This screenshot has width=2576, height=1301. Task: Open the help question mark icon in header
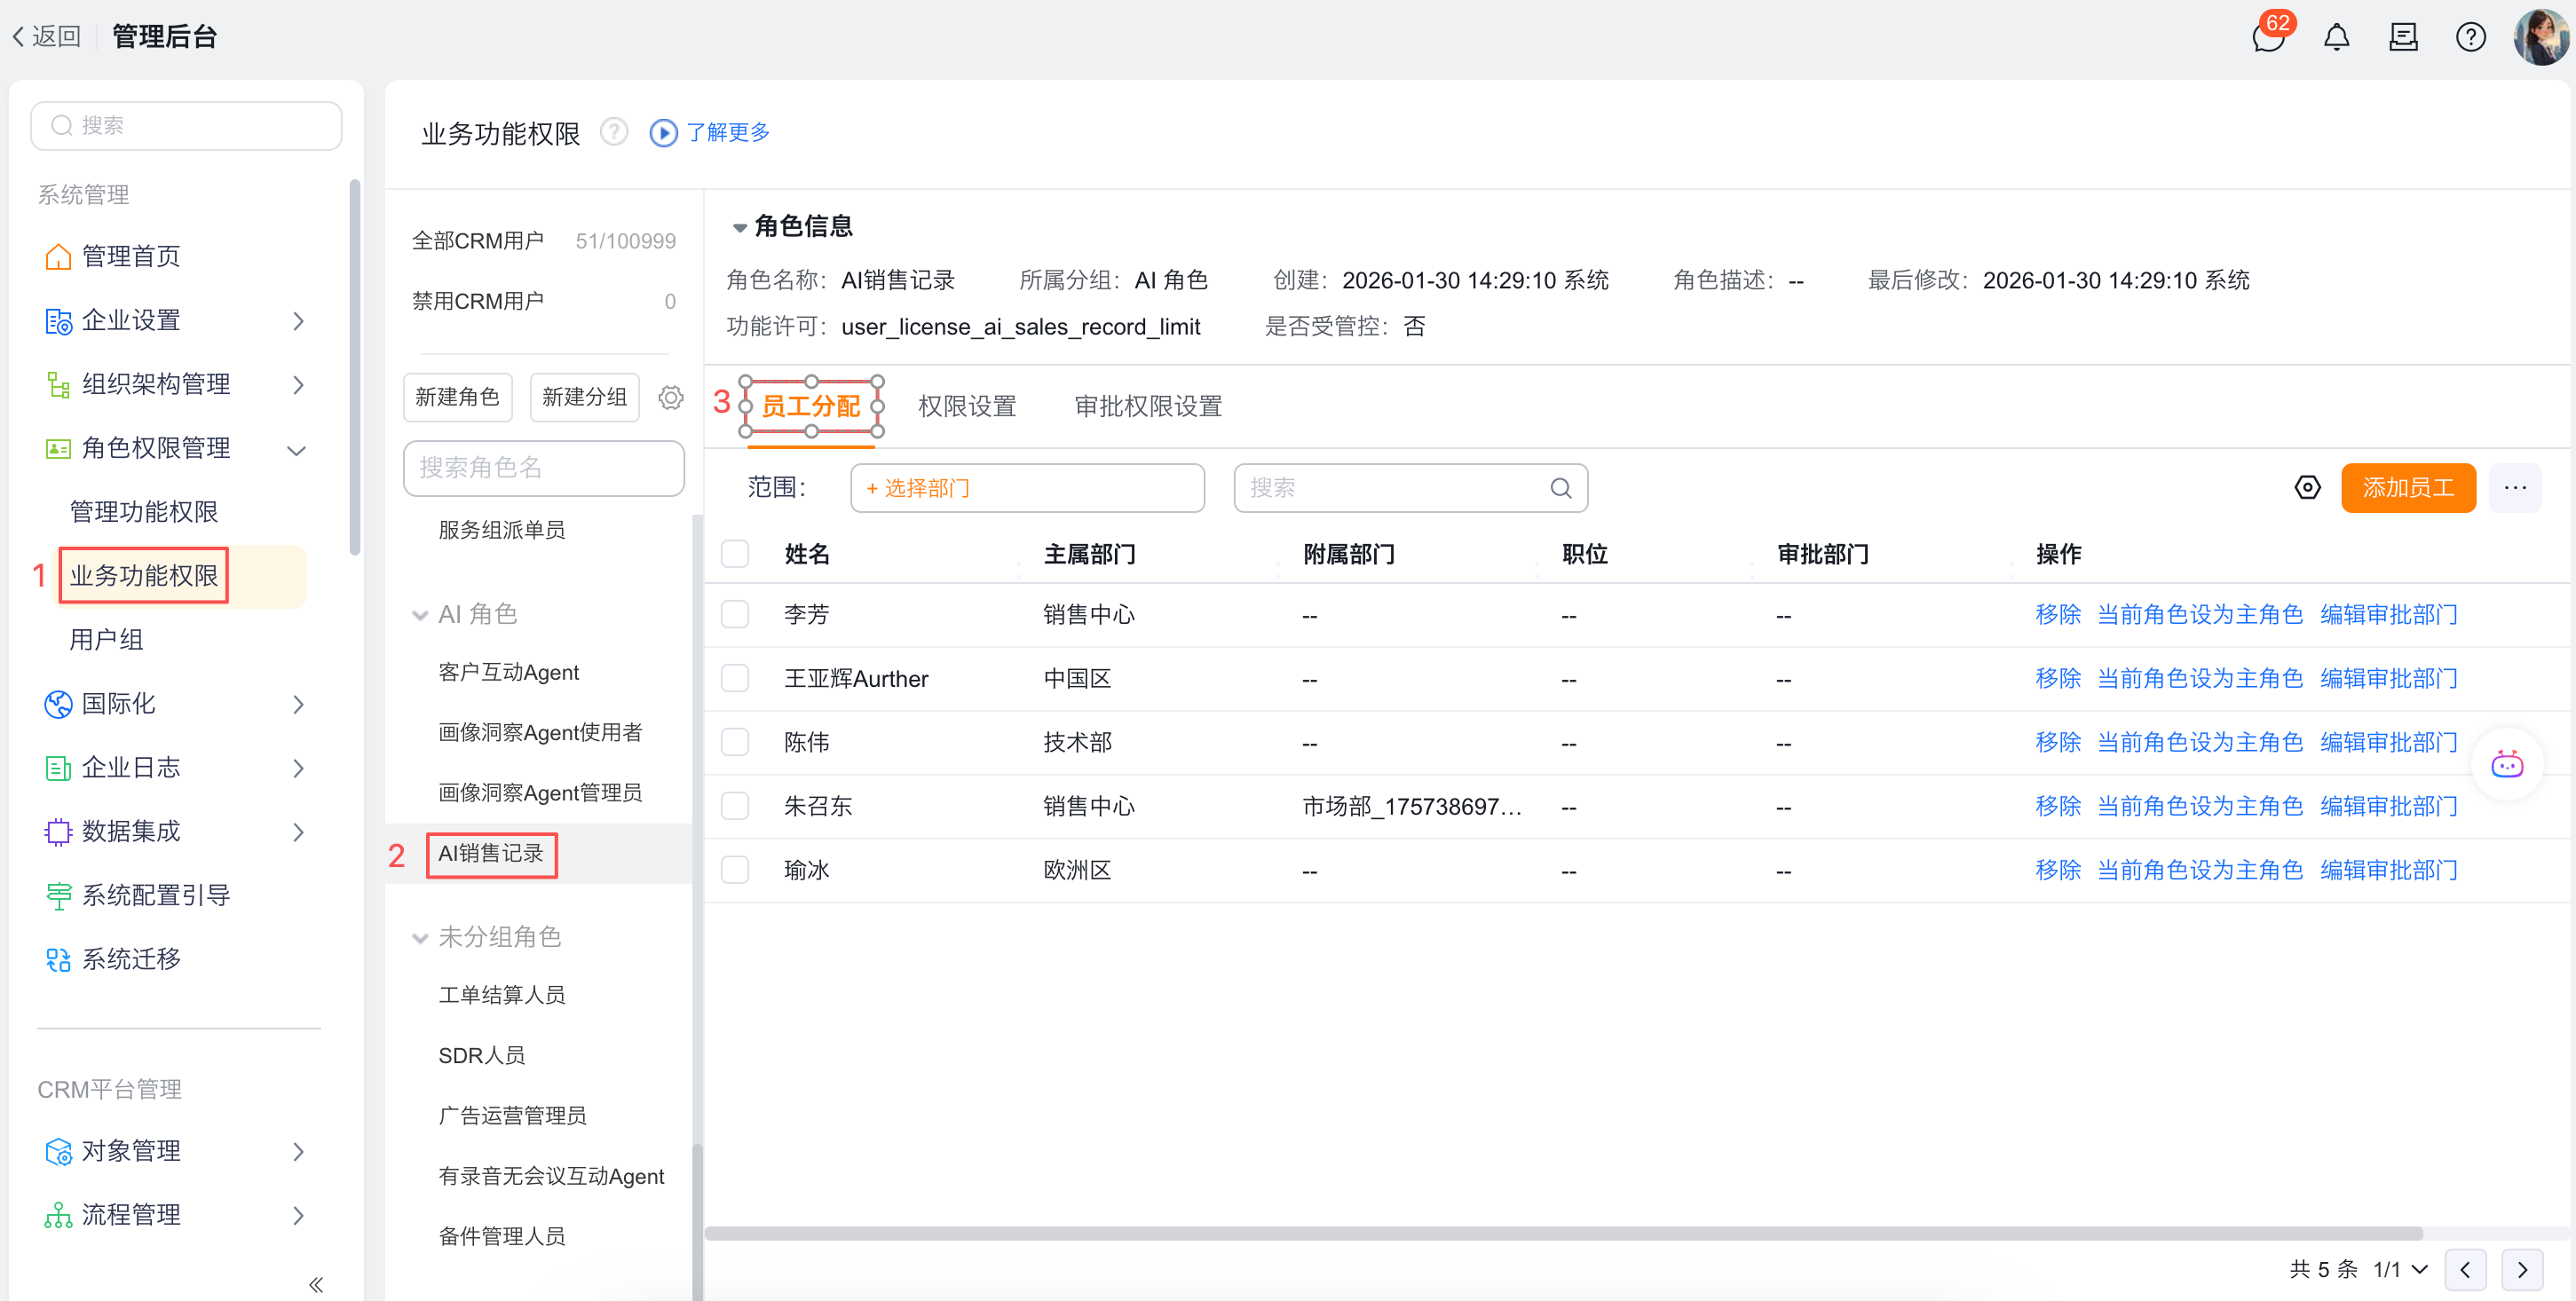click(2470, 38)
